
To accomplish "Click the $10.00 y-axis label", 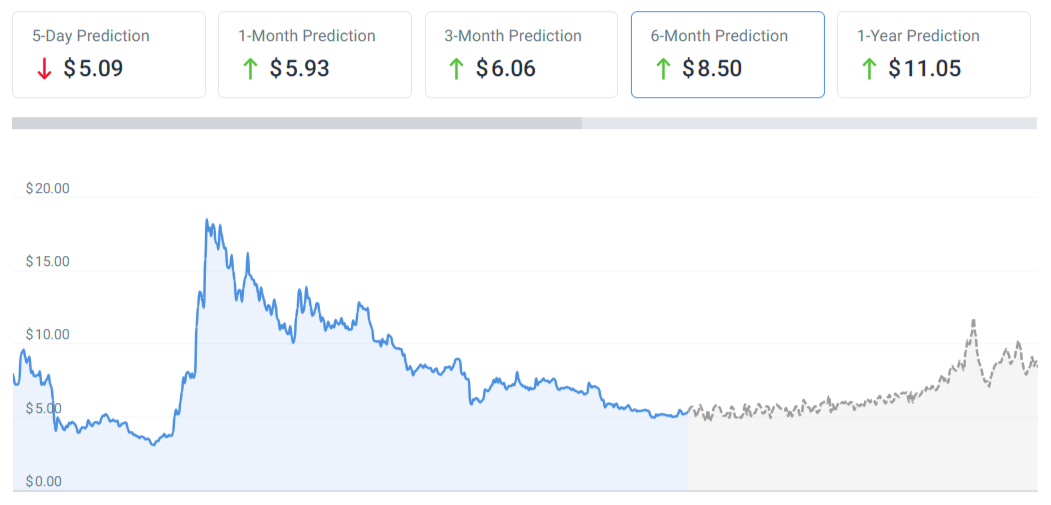I will pyautogui.click(x=47, y=334).
